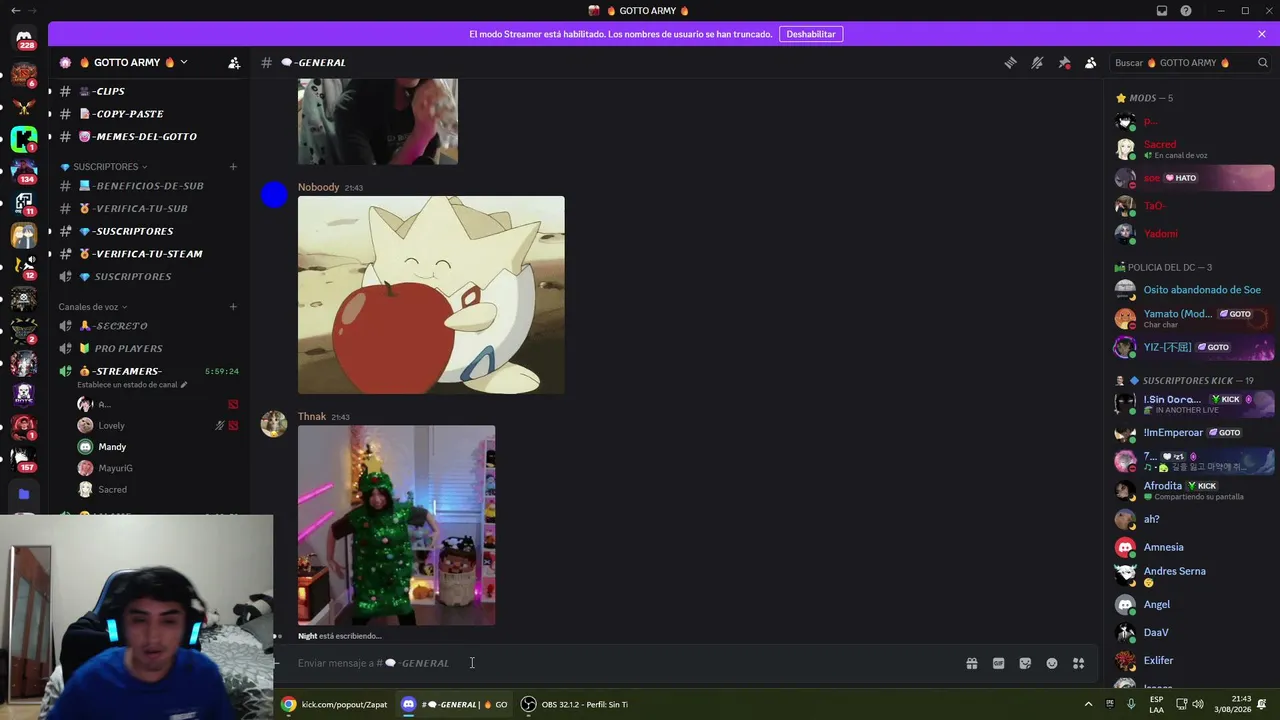Go back using the title bar arrow
The image size is (1280, 720).
pyautogui.click(x=15, y=11)
